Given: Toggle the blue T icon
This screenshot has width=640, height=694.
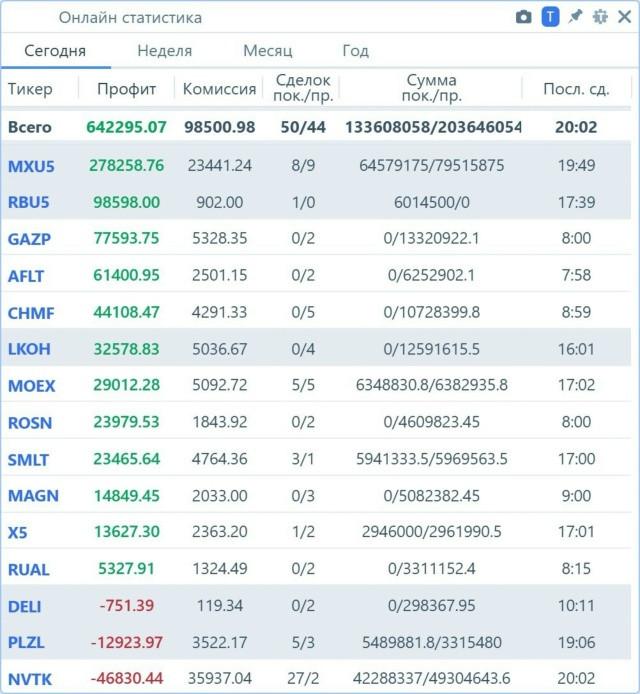Looking at the screenshot, I should tap(550, 17).
